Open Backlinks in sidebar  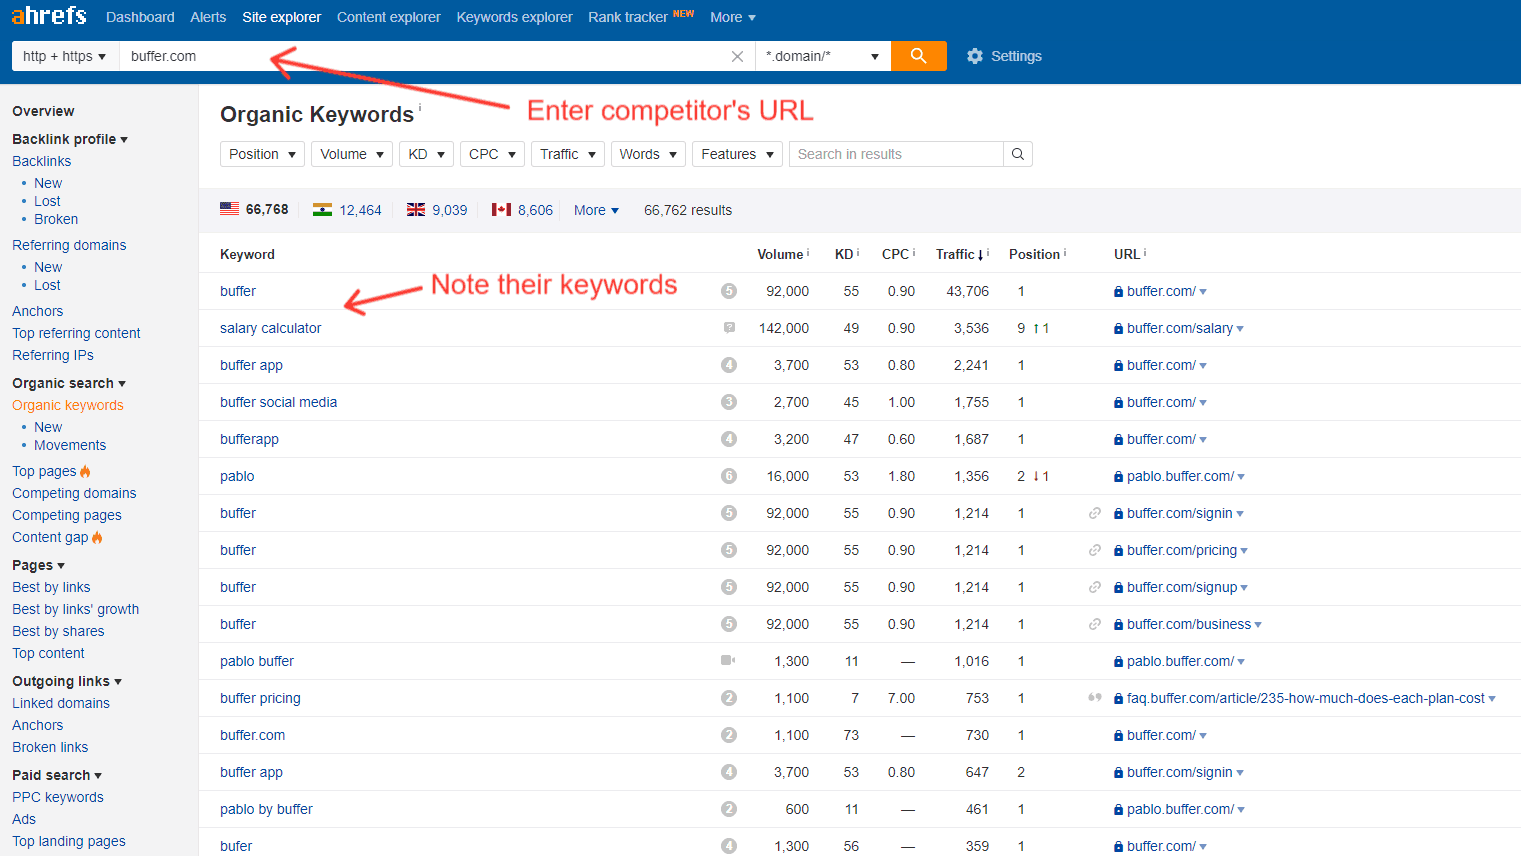42,161
